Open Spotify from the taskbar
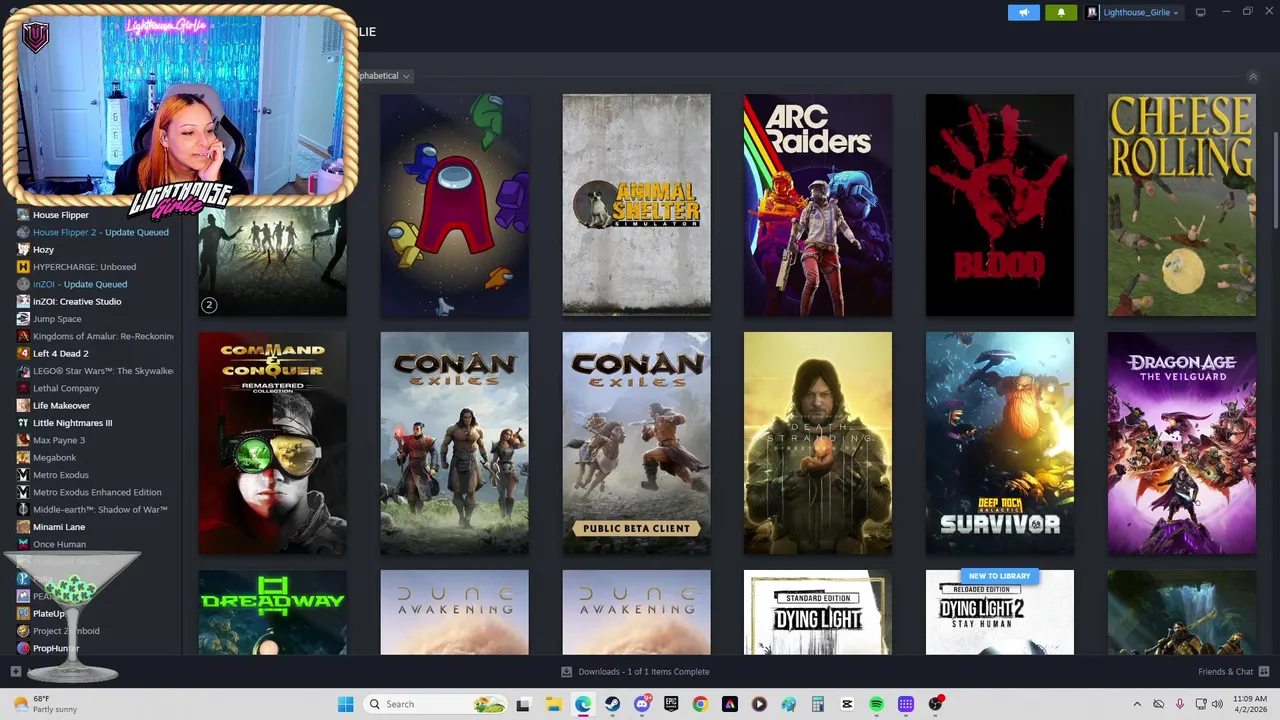 tap(876, 704)
